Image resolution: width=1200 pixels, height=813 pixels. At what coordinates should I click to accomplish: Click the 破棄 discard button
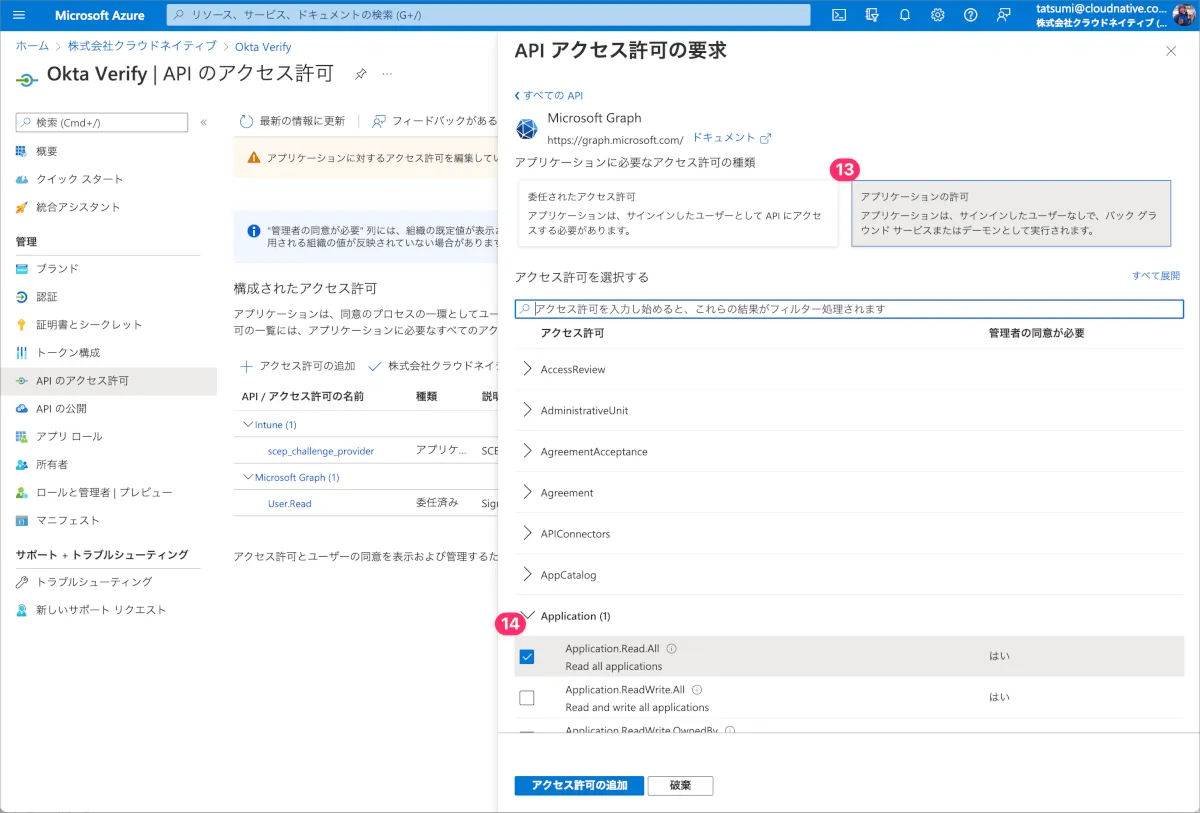(680, 786)
